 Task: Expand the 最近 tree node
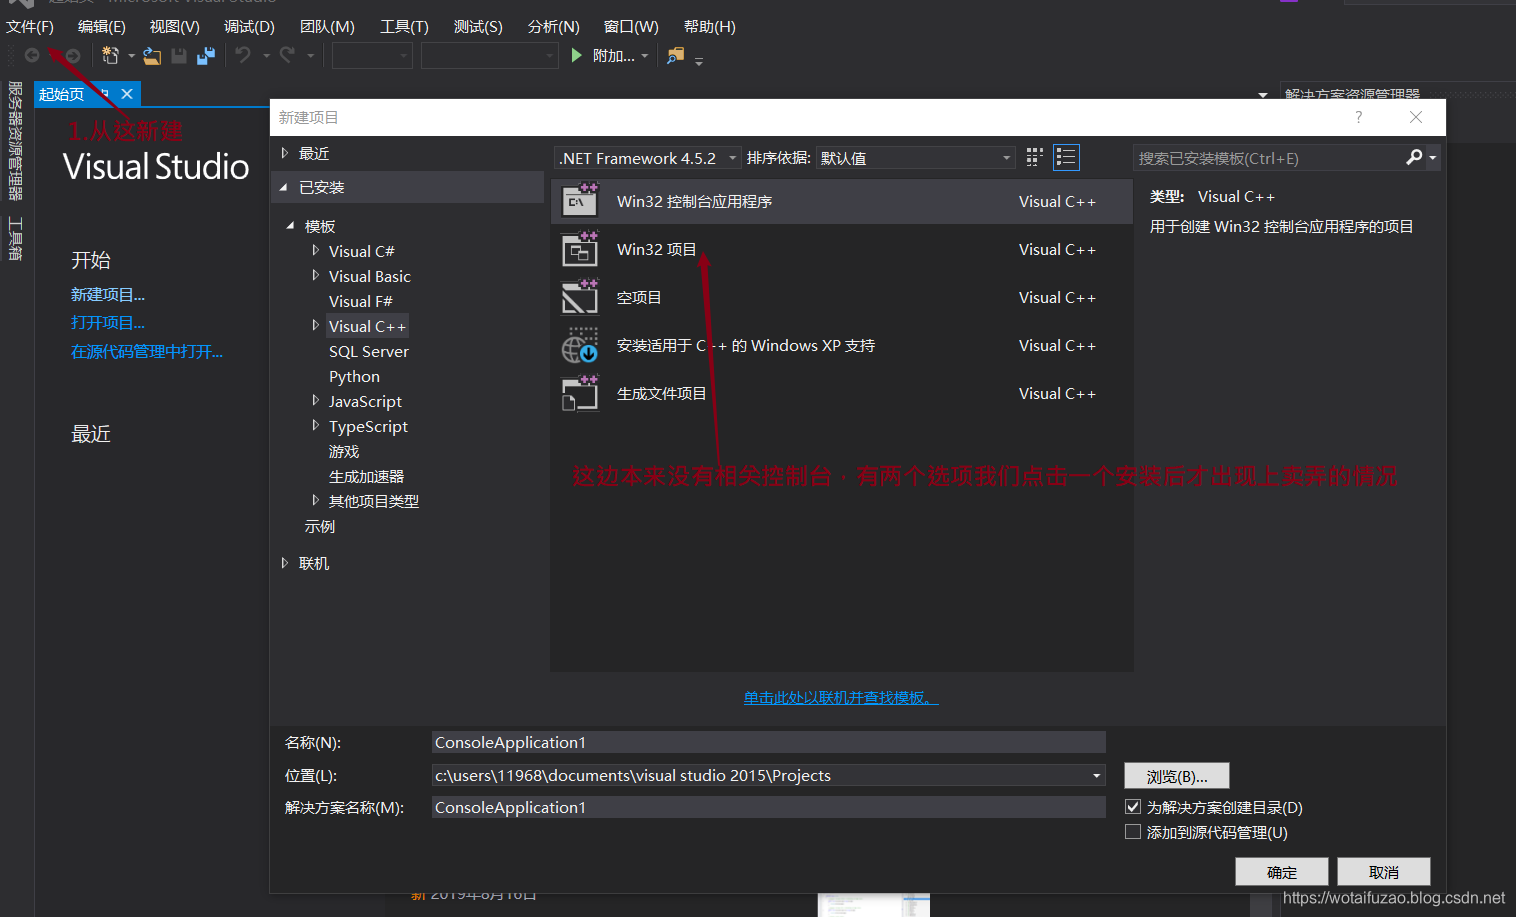click(x=284, y=153)
